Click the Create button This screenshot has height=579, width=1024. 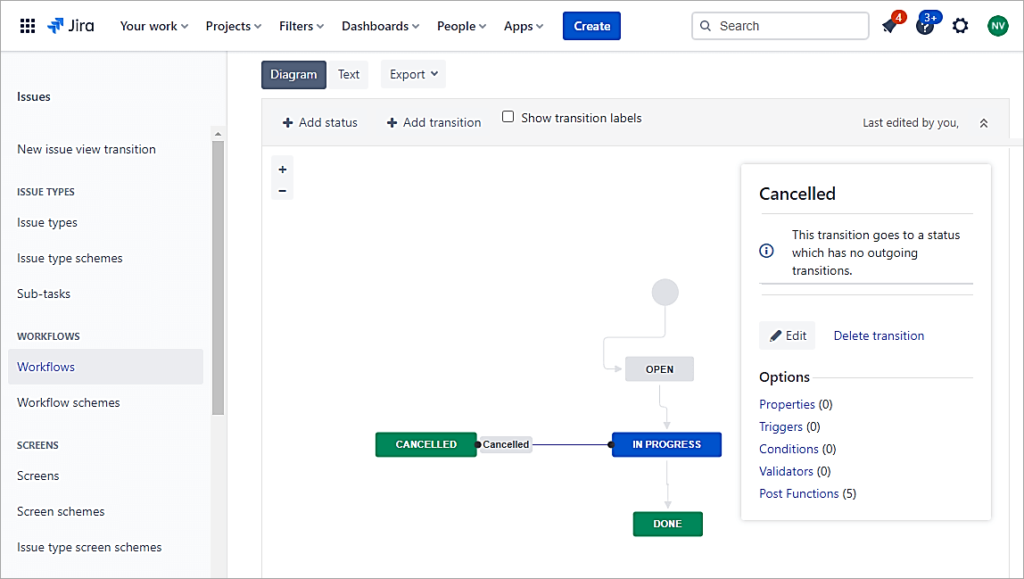(x=591, y=25)
